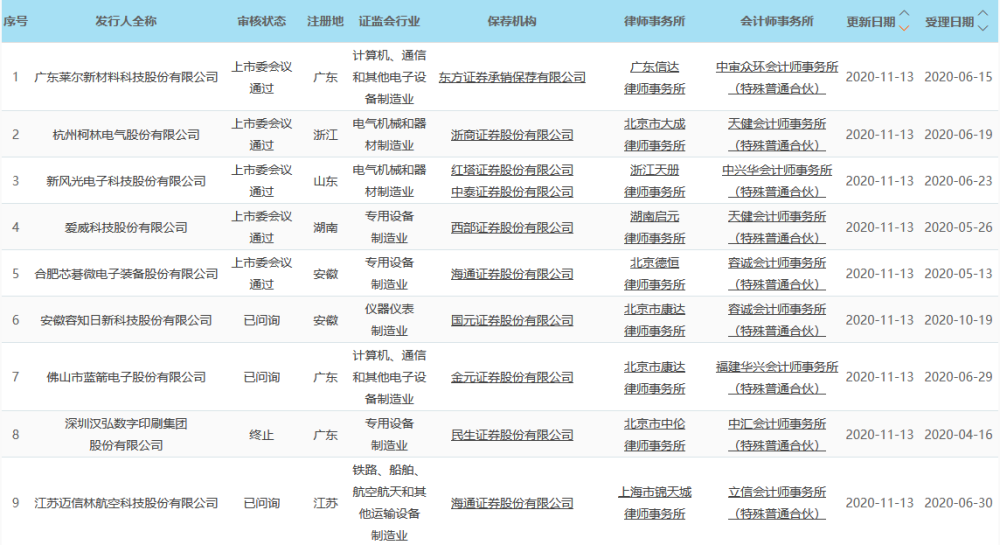The height and width of the screenshot is (545, 1000).
Task: Open sponsor link 金元证券股份有限公司
Action: [512, 377]
